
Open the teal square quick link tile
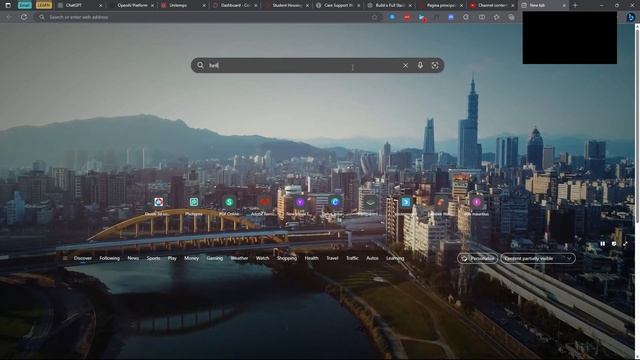tap(194, 202)
